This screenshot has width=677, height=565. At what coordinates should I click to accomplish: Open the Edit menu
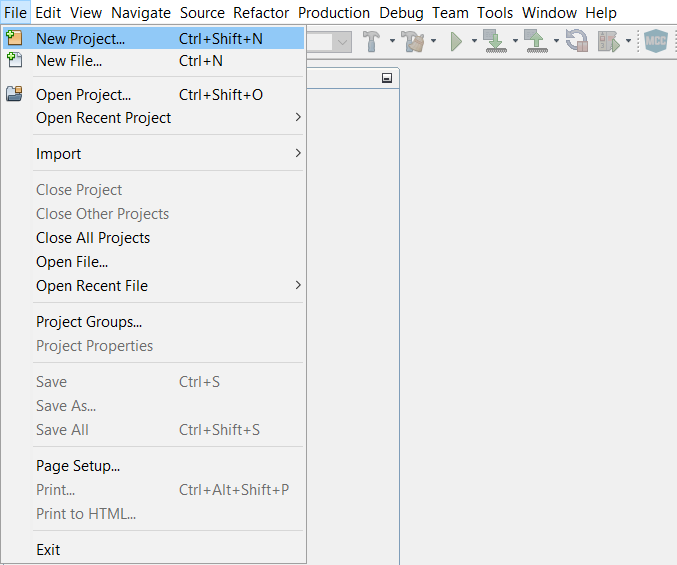tap(48, 13)
